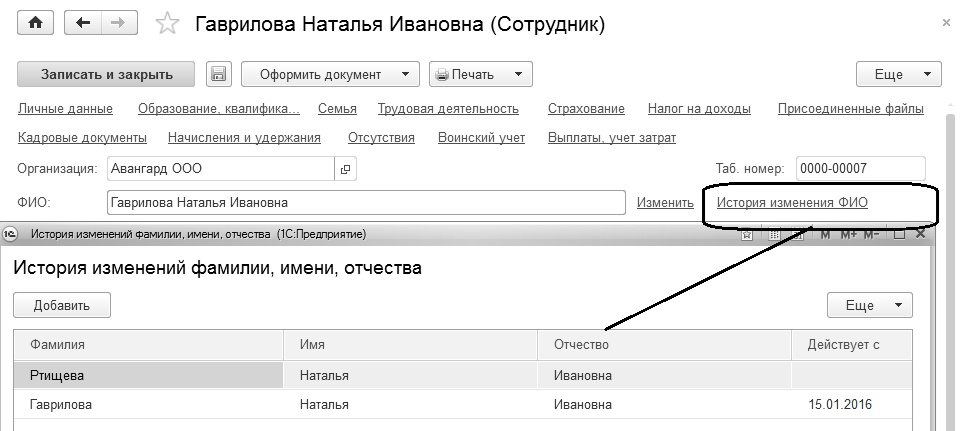967x431 pixels.
Task: Open the Выплаты, учет затрат section
Action: (x=612, y=138)
